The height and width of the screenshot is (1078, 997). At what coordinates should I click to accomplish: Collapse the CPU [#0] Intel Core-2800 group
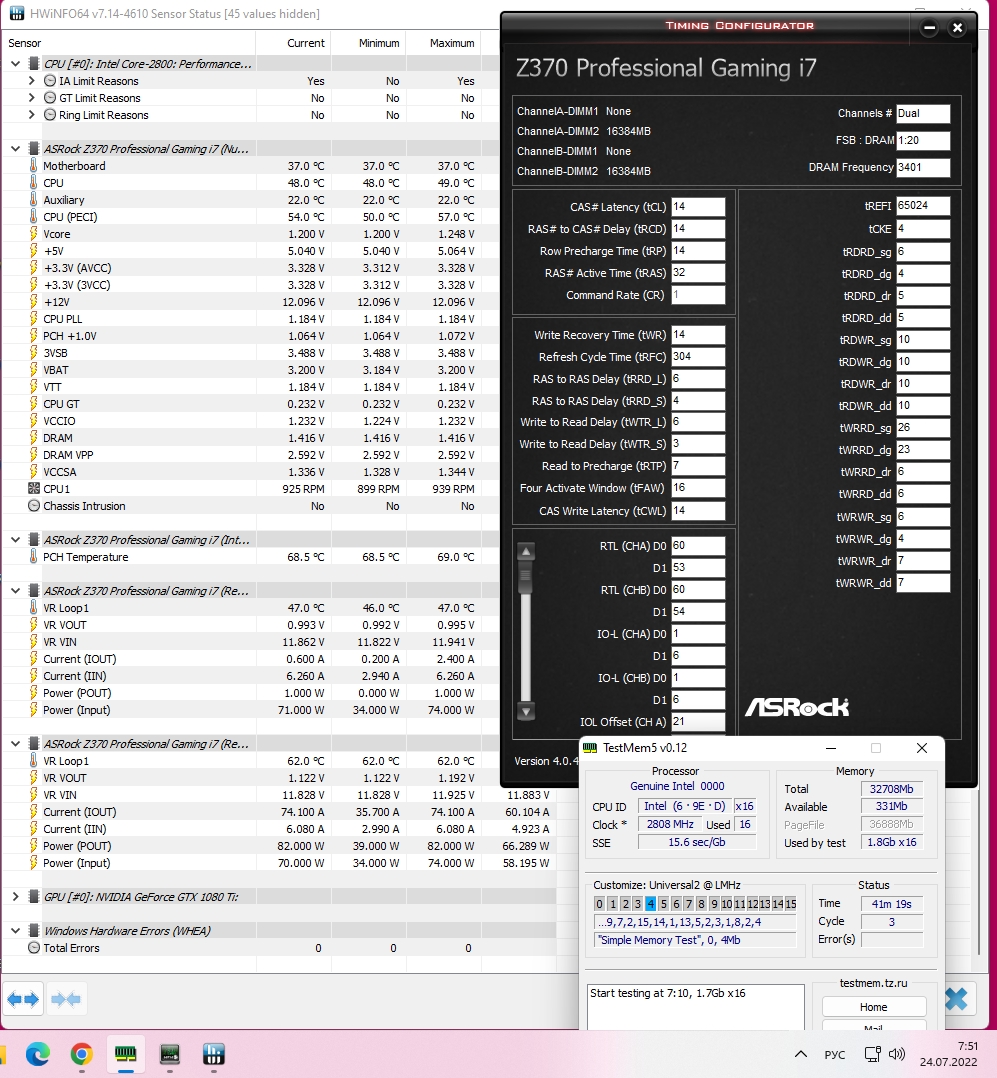tap(15, 64)
